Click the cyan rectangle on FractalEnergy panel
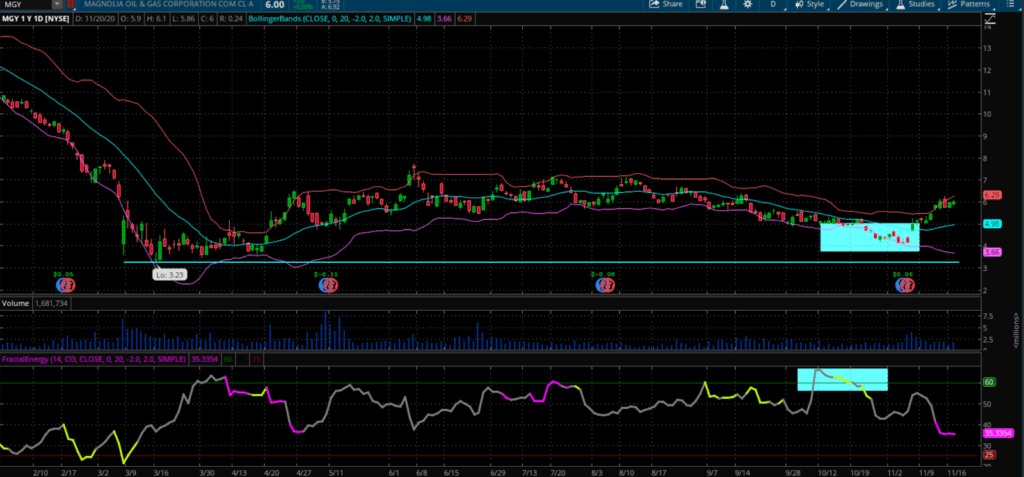1024x477 pixels. [842, 380]
